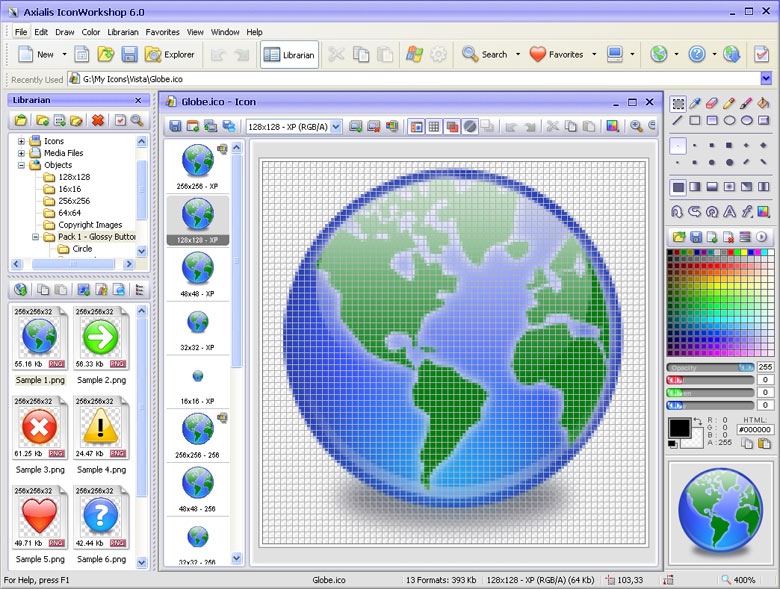780x589 pixels.
Task: Click the Opacity slider
Action: [x=710, y=368]
